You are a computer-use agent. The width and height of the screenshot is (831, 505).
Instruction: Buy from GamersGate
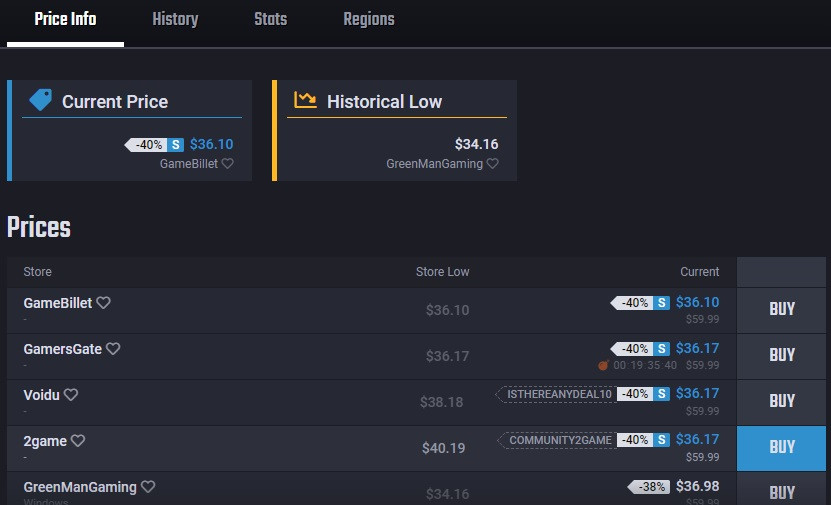(x=781, y=356)
